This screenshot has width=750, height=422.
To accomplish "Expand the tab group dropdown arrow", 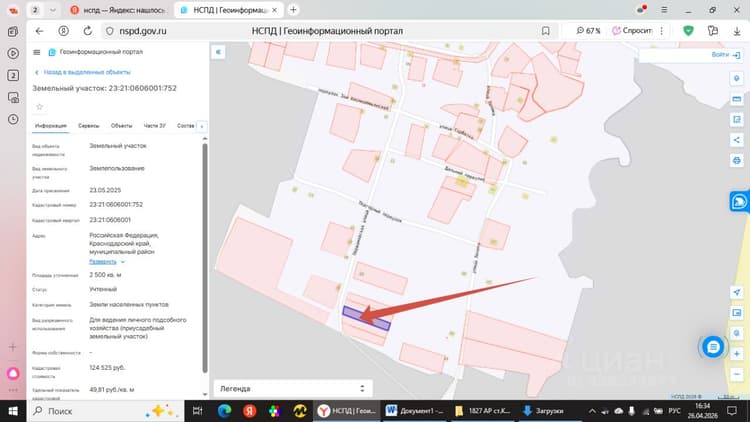I will pyautogui.click(x=53, y=10).
